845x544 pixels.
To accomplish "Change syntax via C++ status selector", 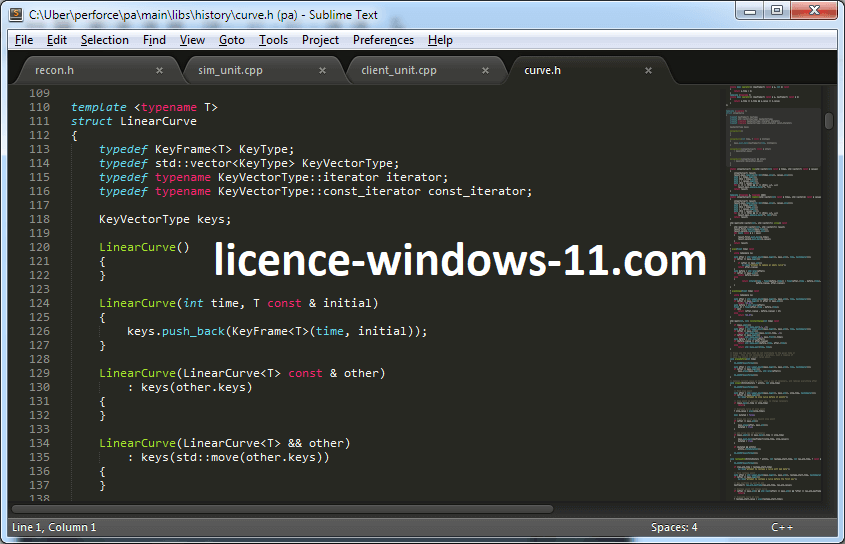I will click(782, 527).
